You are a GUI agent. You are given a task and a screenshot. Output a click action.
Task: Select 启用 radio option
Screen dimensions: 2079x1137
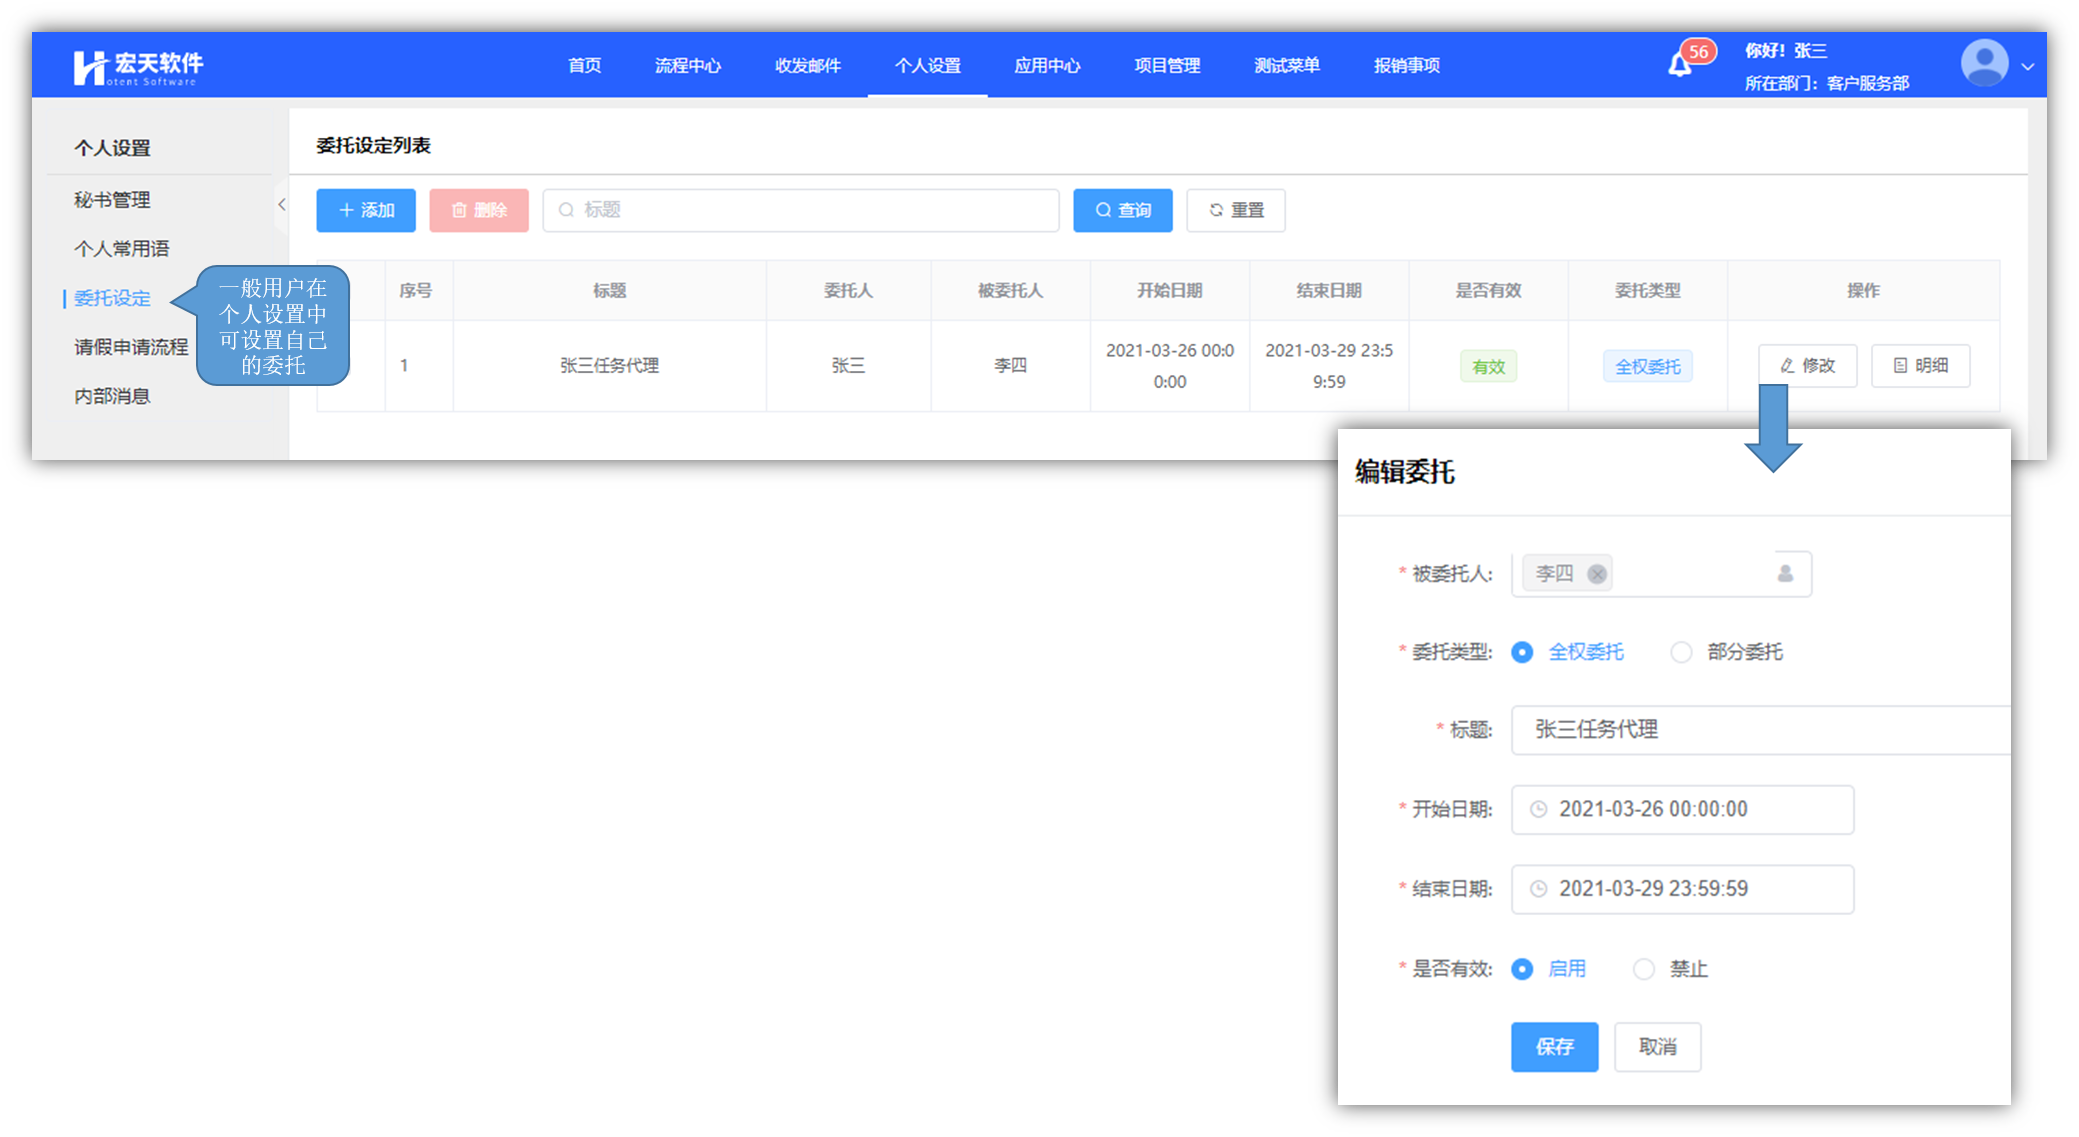point(1522,969)
